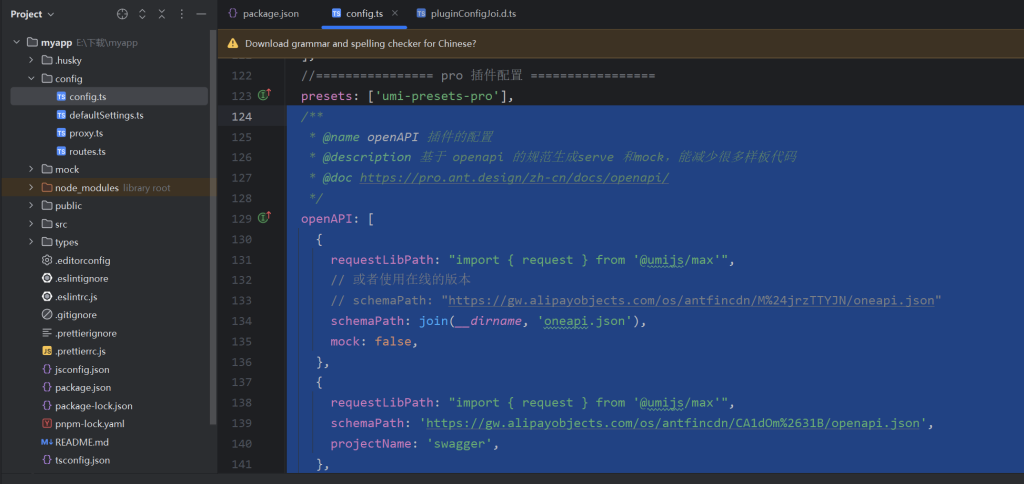This screenshot has width=1024, height=484.
Task: Click the TS icon beside routes.ts
Action: [61, 152]
